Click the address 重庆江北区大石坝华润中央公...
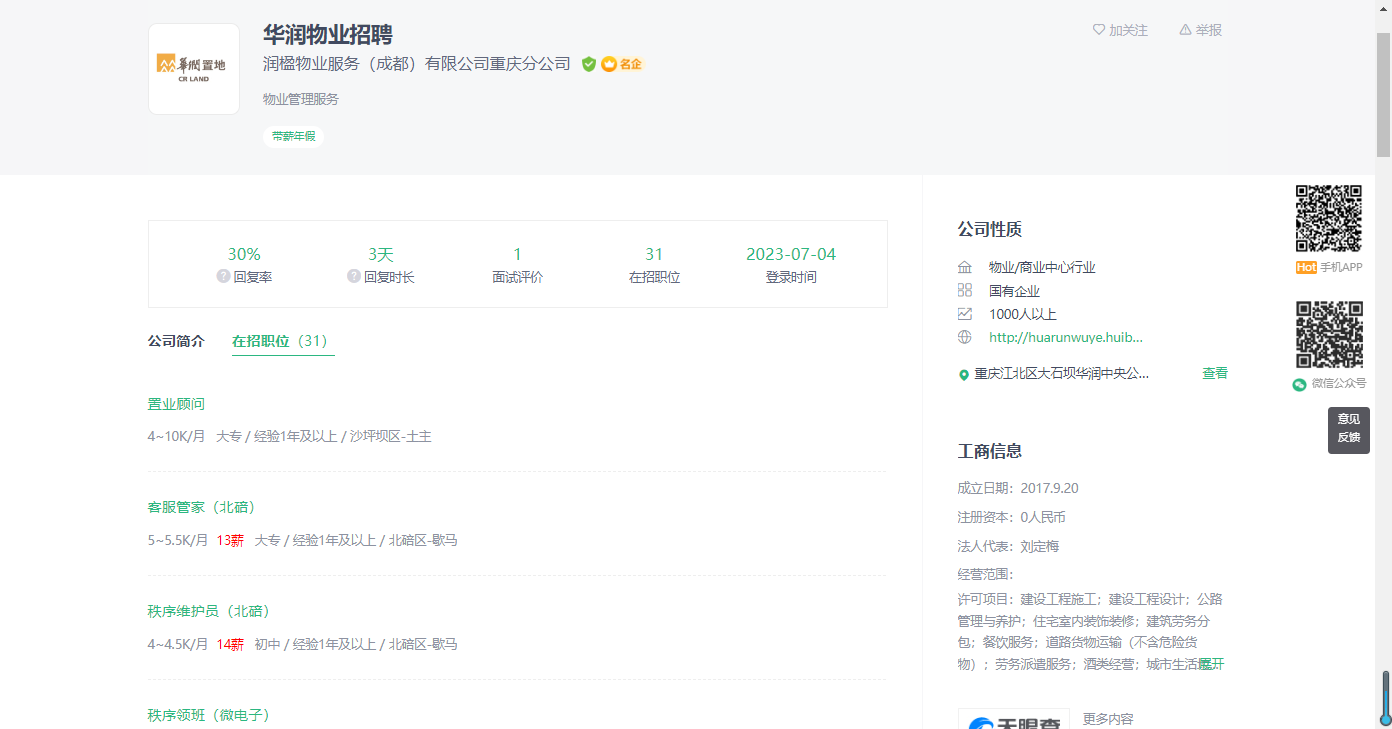Viewport: 1392px width, 729px height. pos(1062,373)
